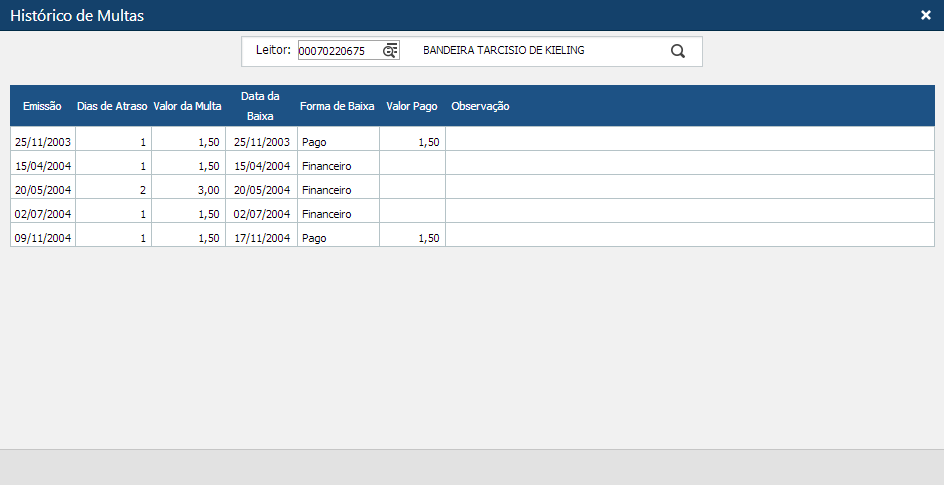Sort by Emissão column header

[x=42, y=106]
